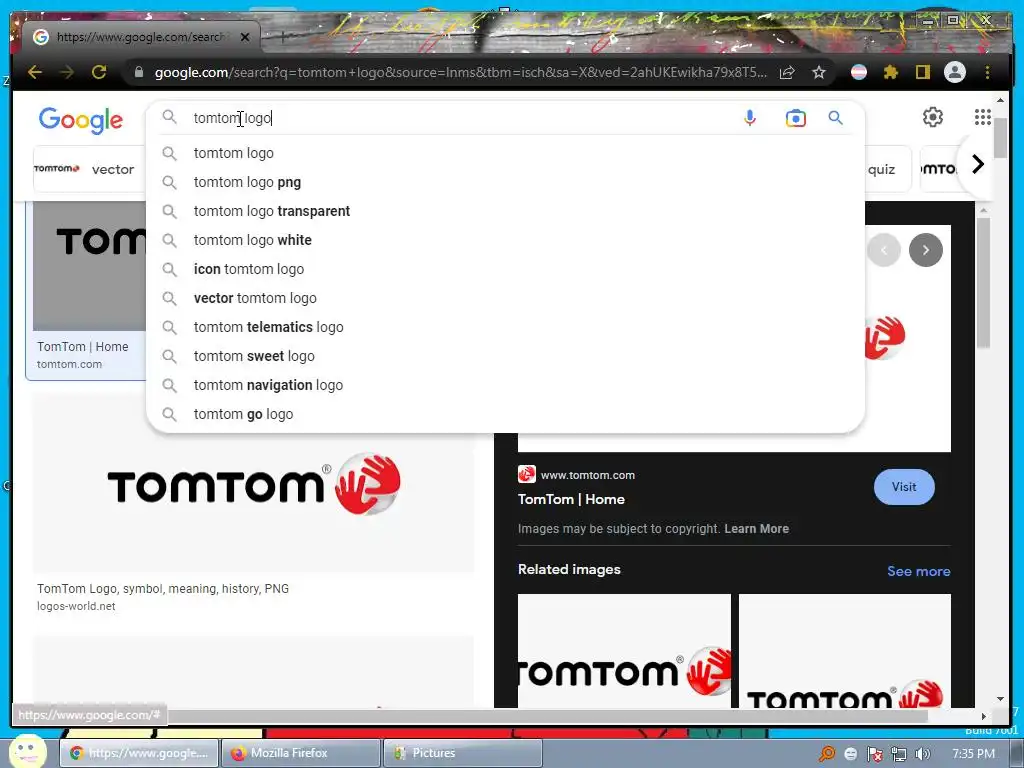1024x768 pixels.
Task: Submit search using the blue magnifier icon
Action: click(835, 118)
